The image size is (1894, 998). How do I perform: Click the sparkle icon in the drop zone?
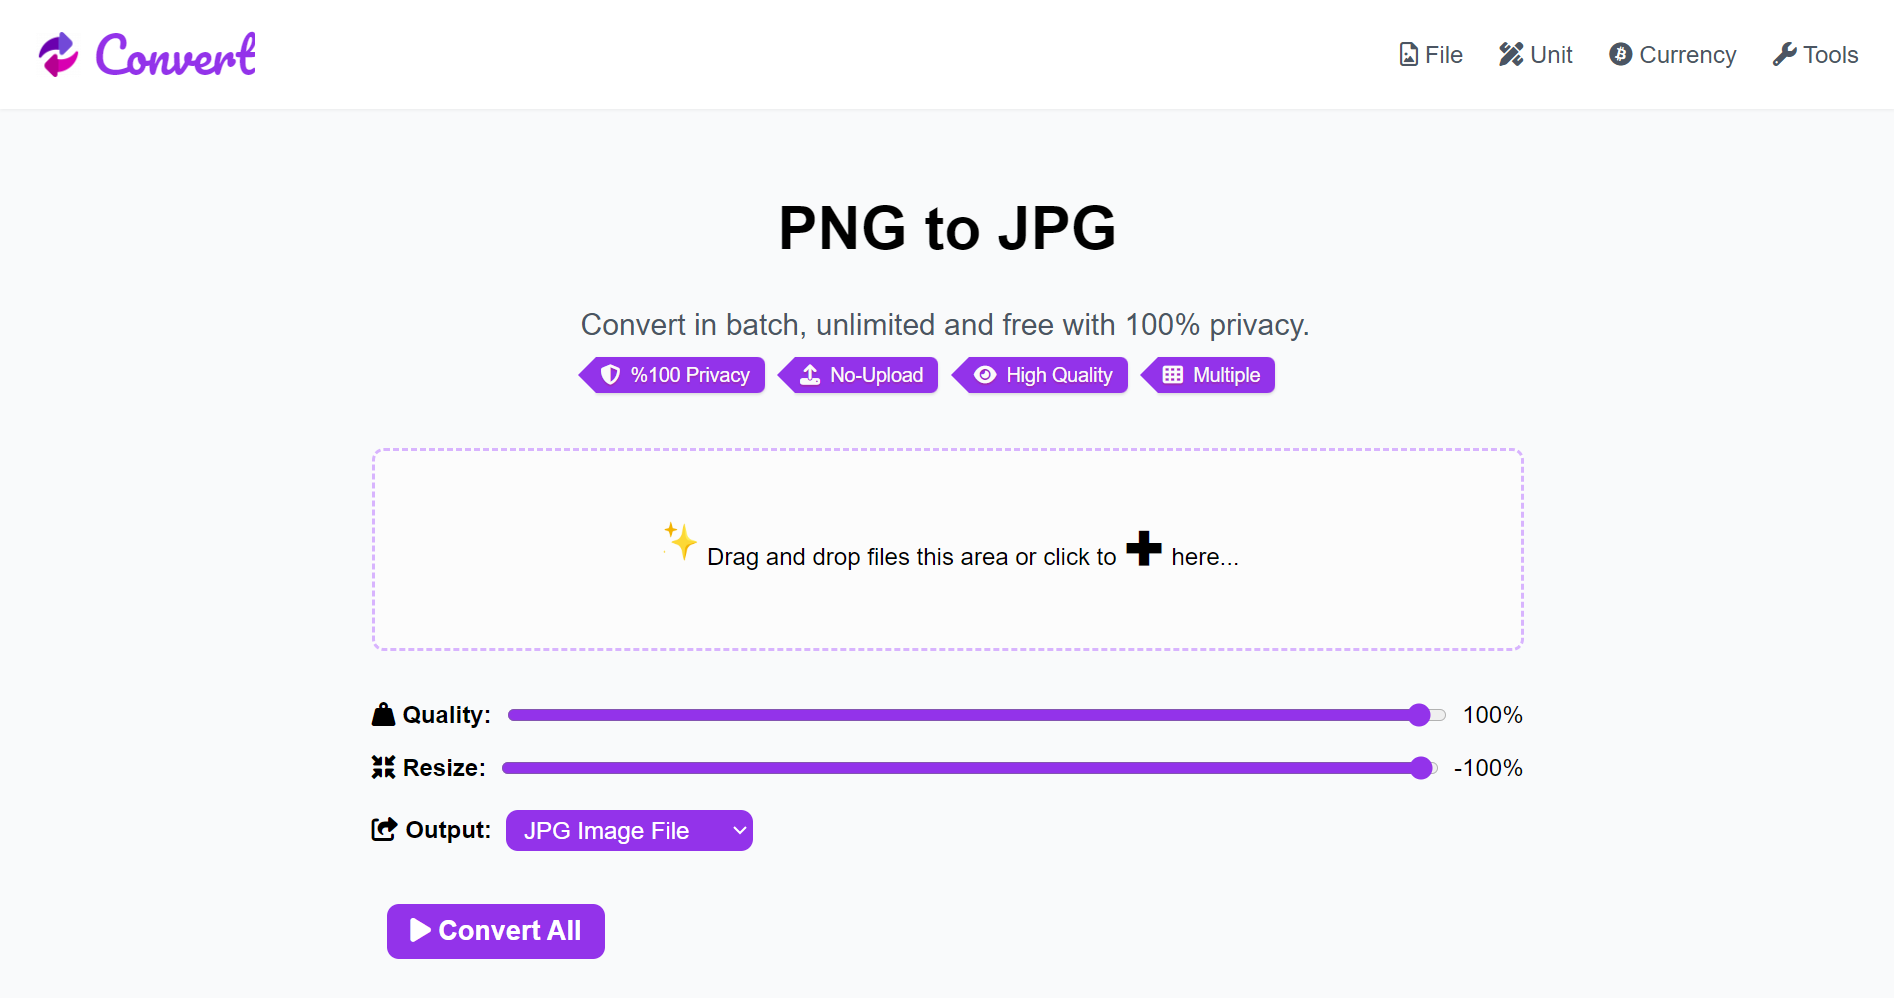[680, 541]
